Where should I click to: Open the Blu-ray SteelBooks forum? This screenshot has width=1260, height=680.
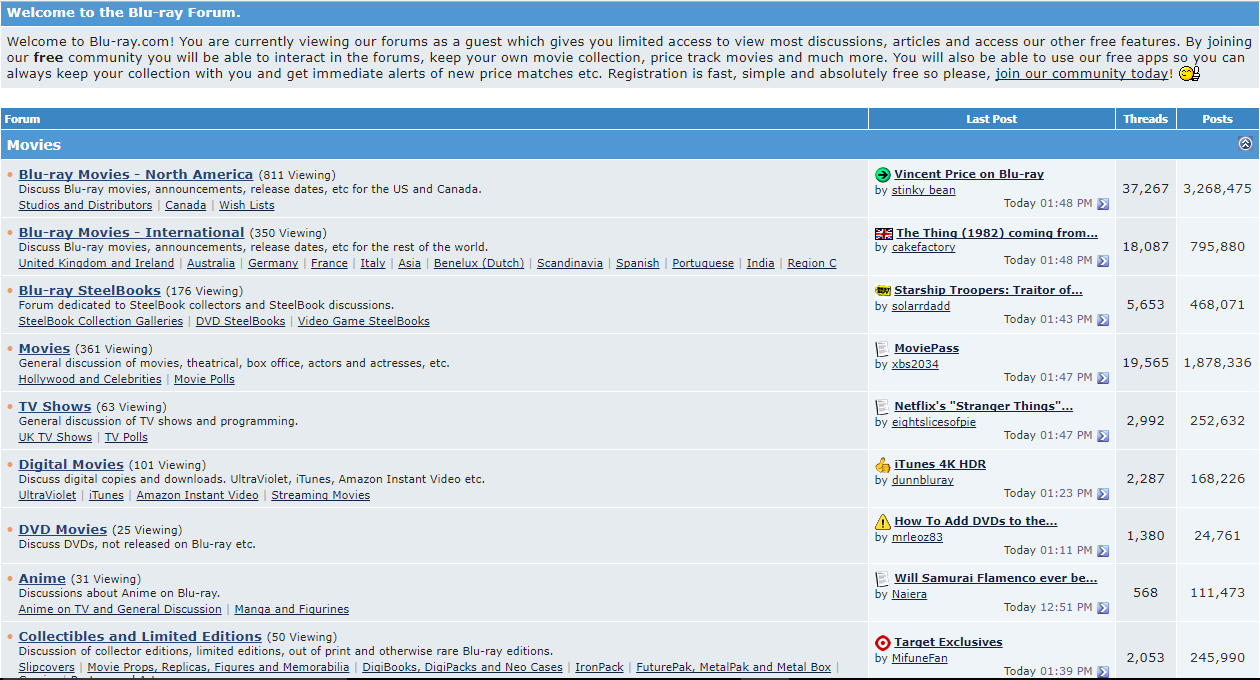90,291
